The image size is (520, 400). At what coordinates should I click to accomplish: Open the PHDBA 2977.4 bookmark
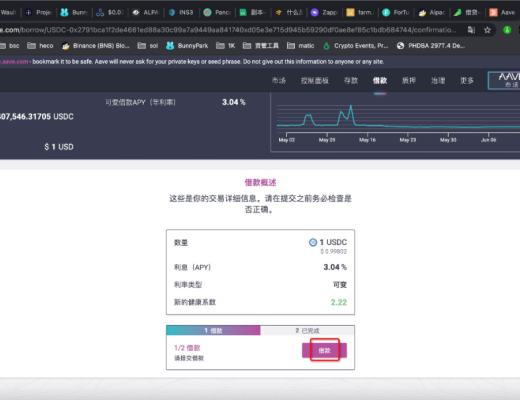point(431,46)
